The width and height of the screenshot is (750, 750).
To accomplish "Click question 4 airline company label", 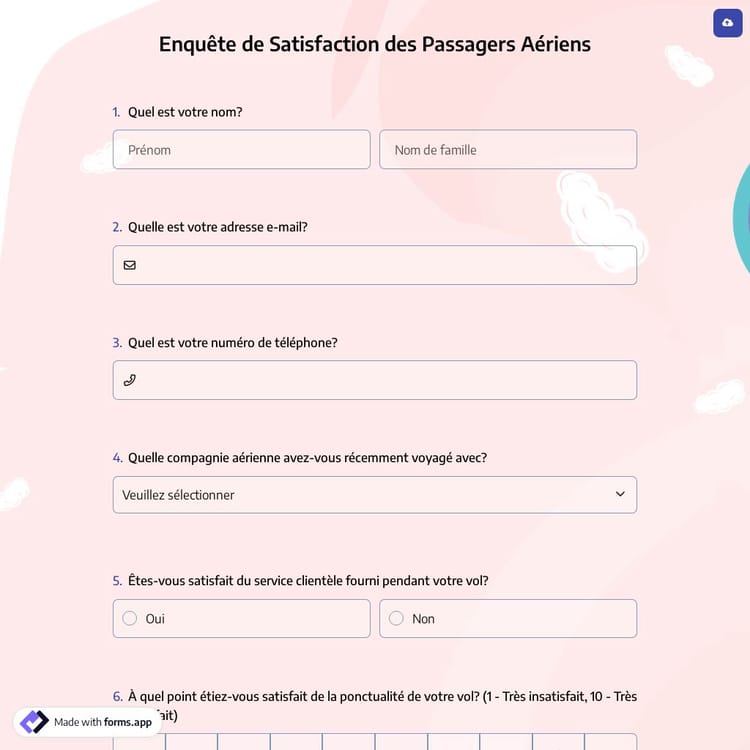I will click(307, 458).
